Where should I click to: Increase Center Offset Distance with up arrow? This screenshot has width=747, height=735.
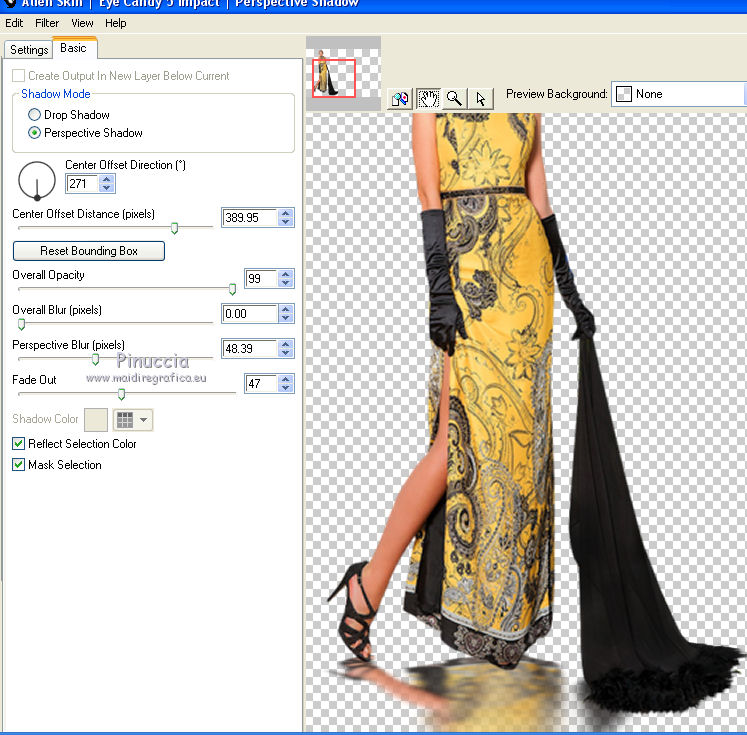pos(286,213)
